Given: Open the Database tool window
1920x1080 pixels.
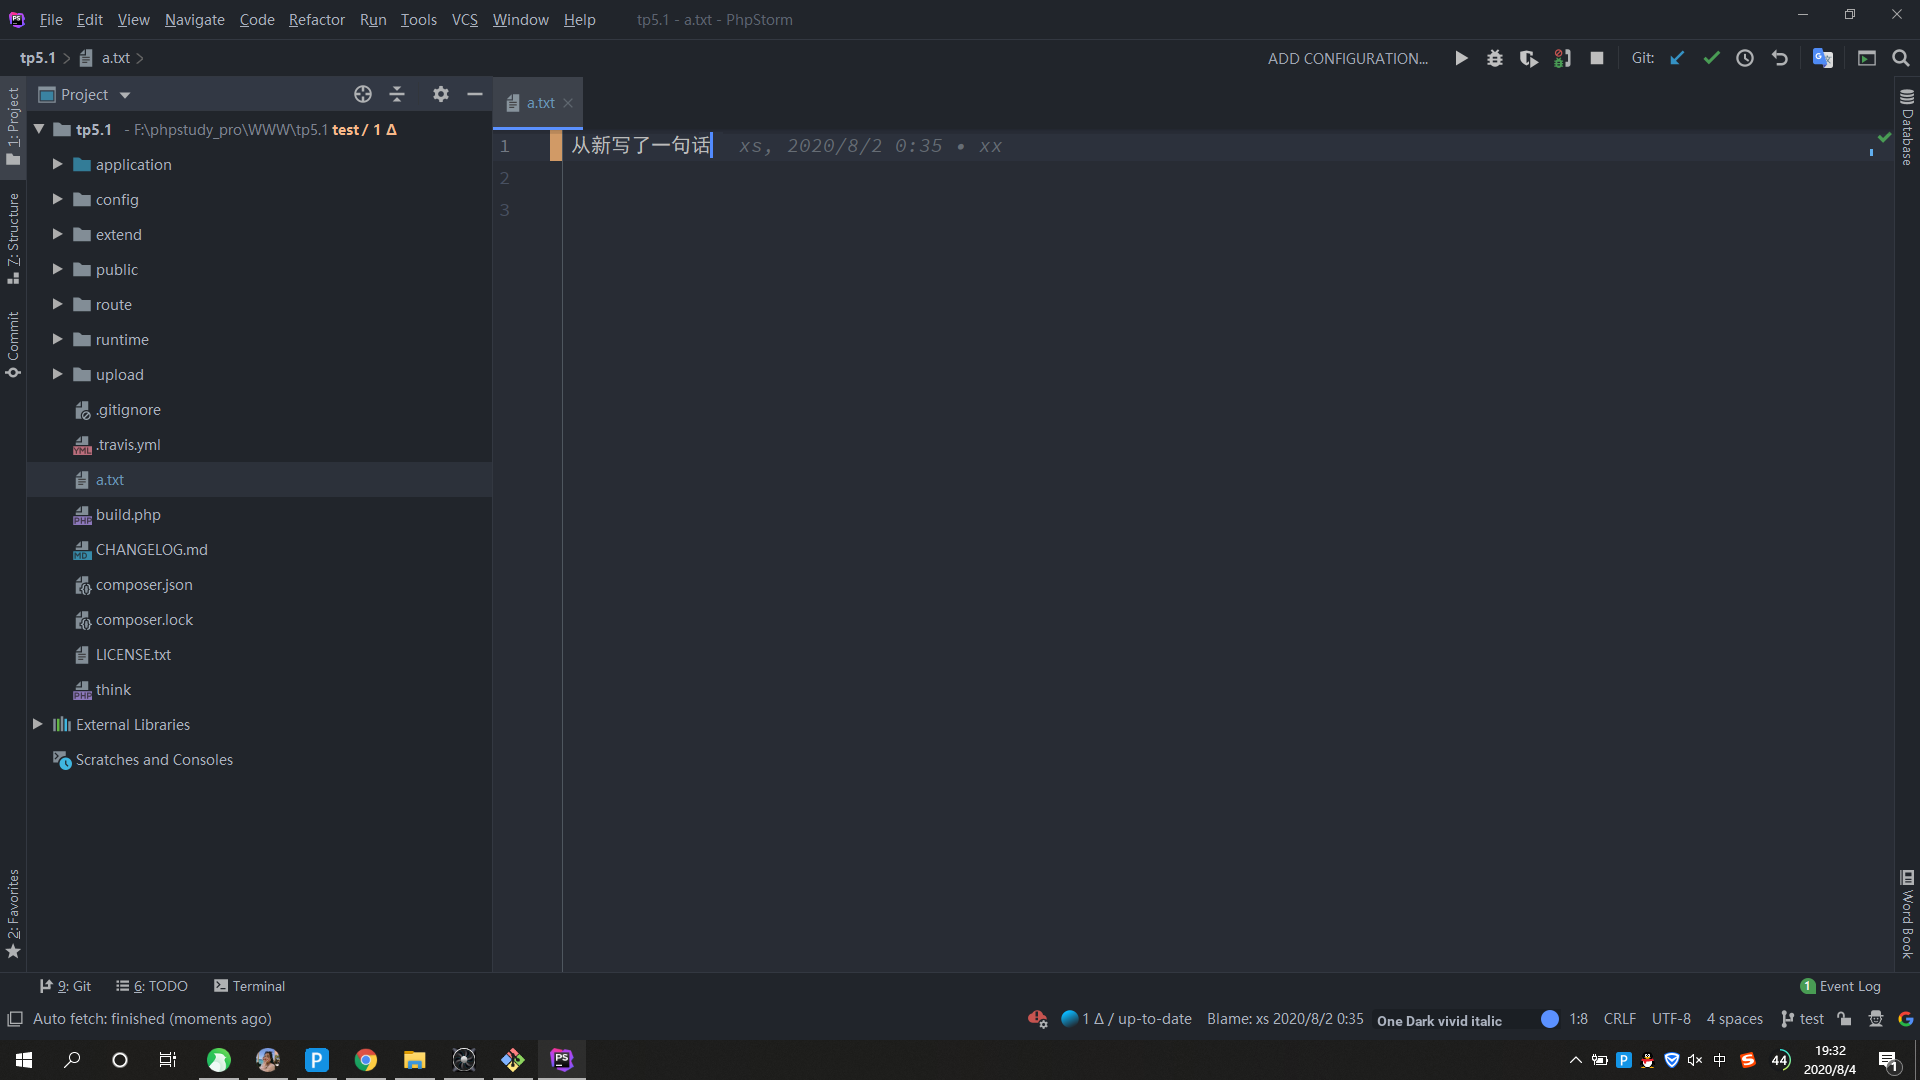Looking at the screenshot, I should click(x=1907, y=127).
